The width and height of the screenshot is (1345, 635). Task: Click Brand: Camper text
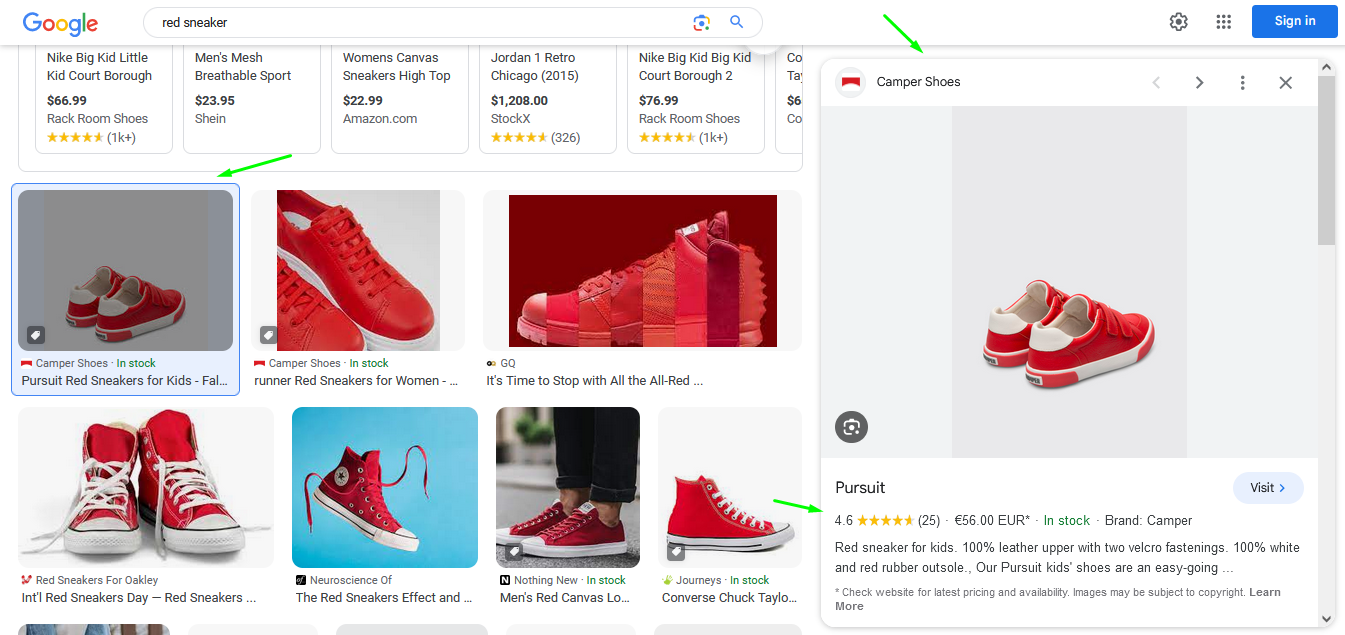1148,520
